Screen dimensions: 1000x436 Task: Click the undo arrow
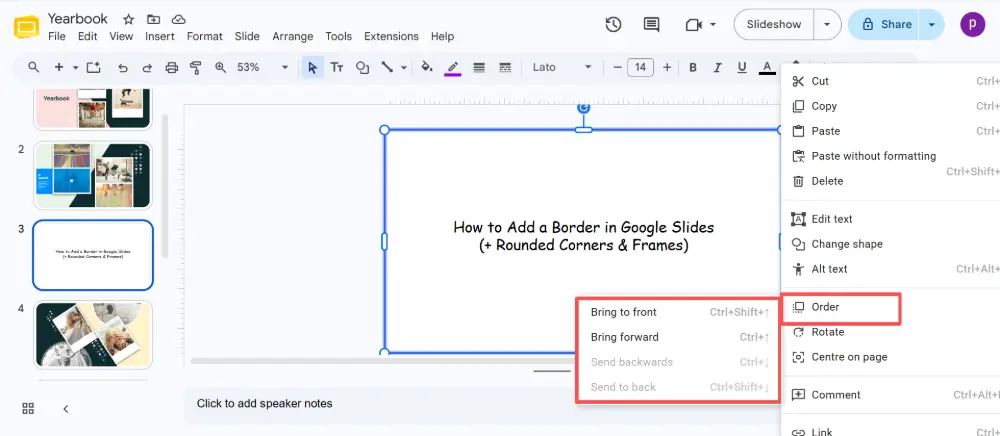pos(123,68)
